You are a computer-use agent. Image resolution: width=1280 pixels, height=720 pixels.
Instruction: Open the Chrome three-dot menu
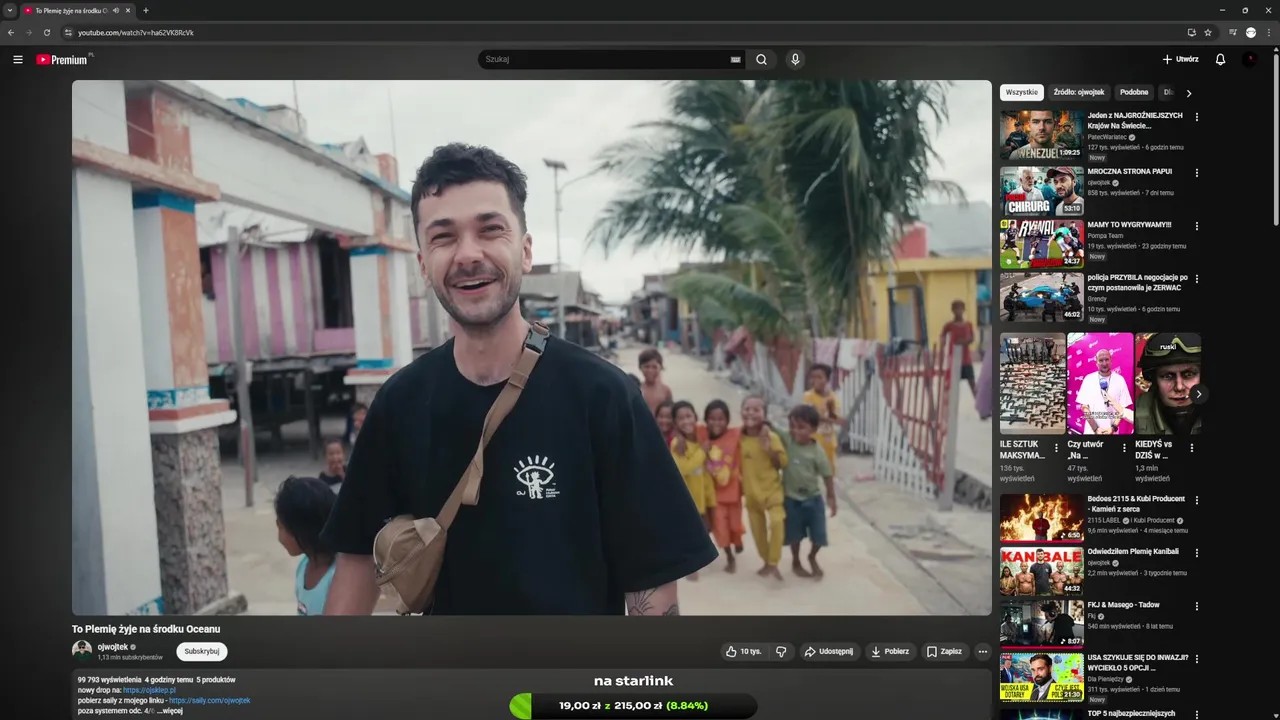[x=1269, y=32]
